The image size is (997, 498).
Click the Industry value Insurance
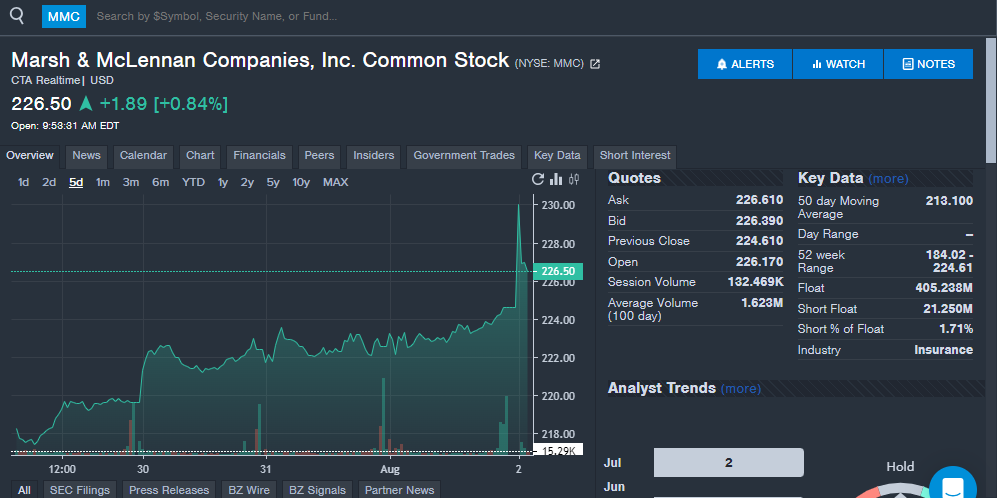tap(943, 350)
